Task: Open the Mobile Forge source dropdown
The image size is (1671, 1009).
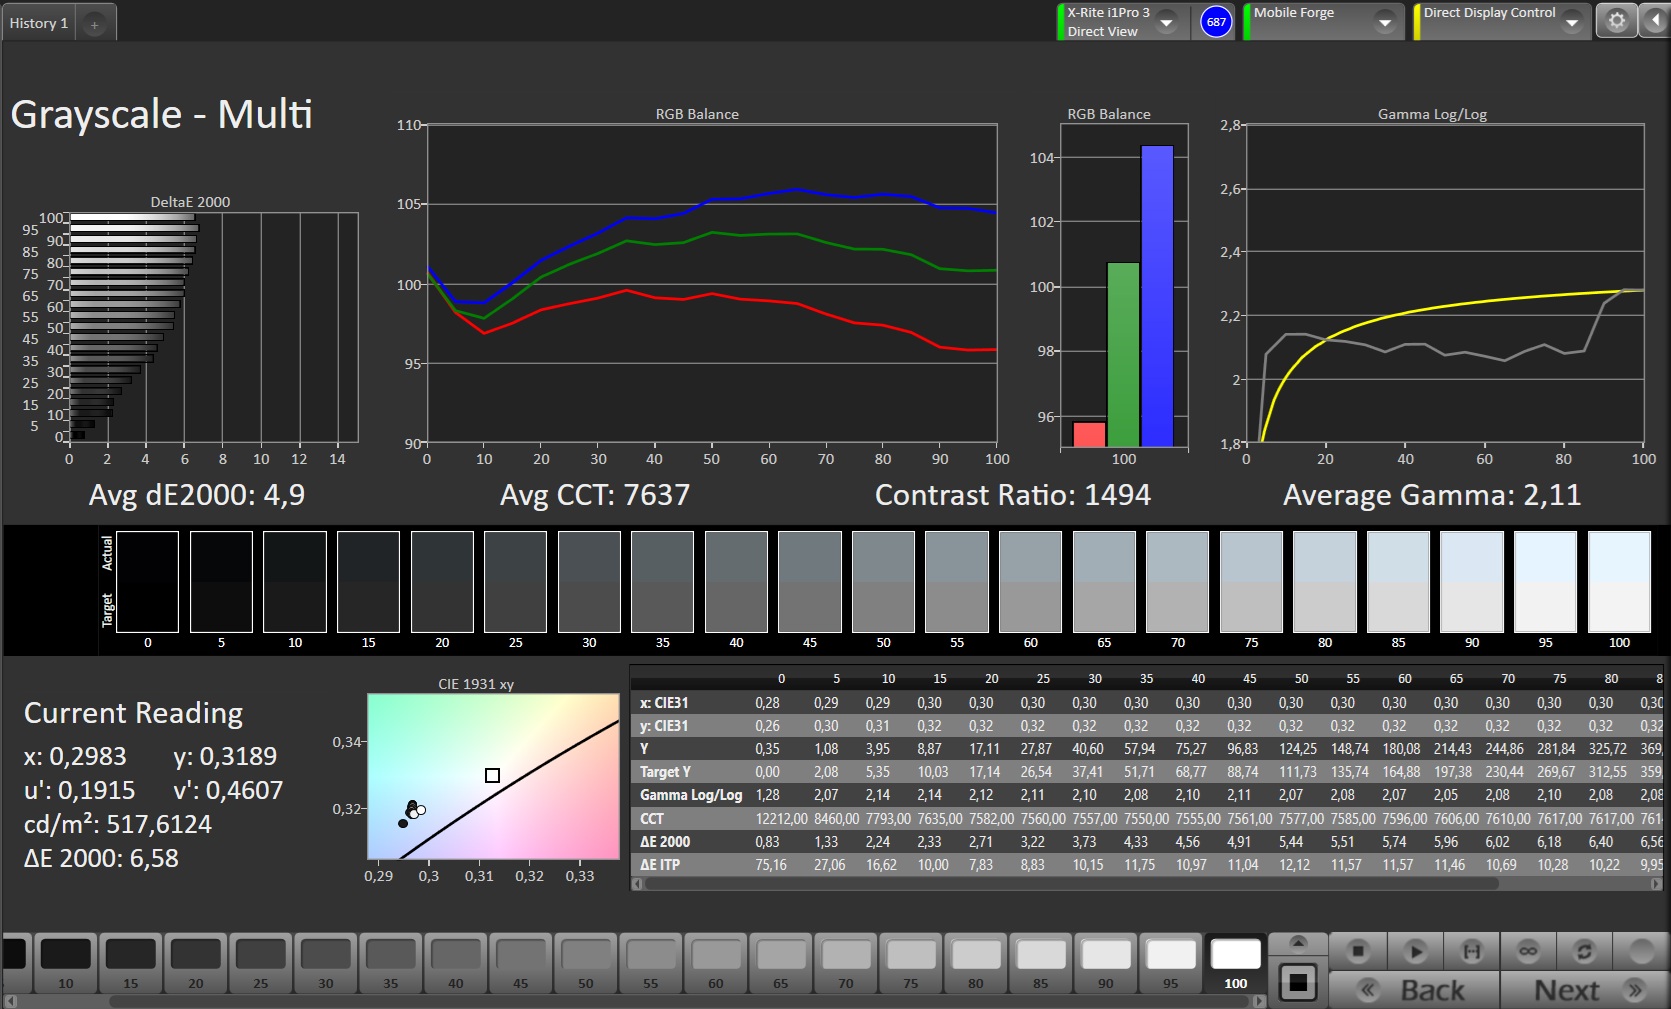Action: (x=1385, y=22)
